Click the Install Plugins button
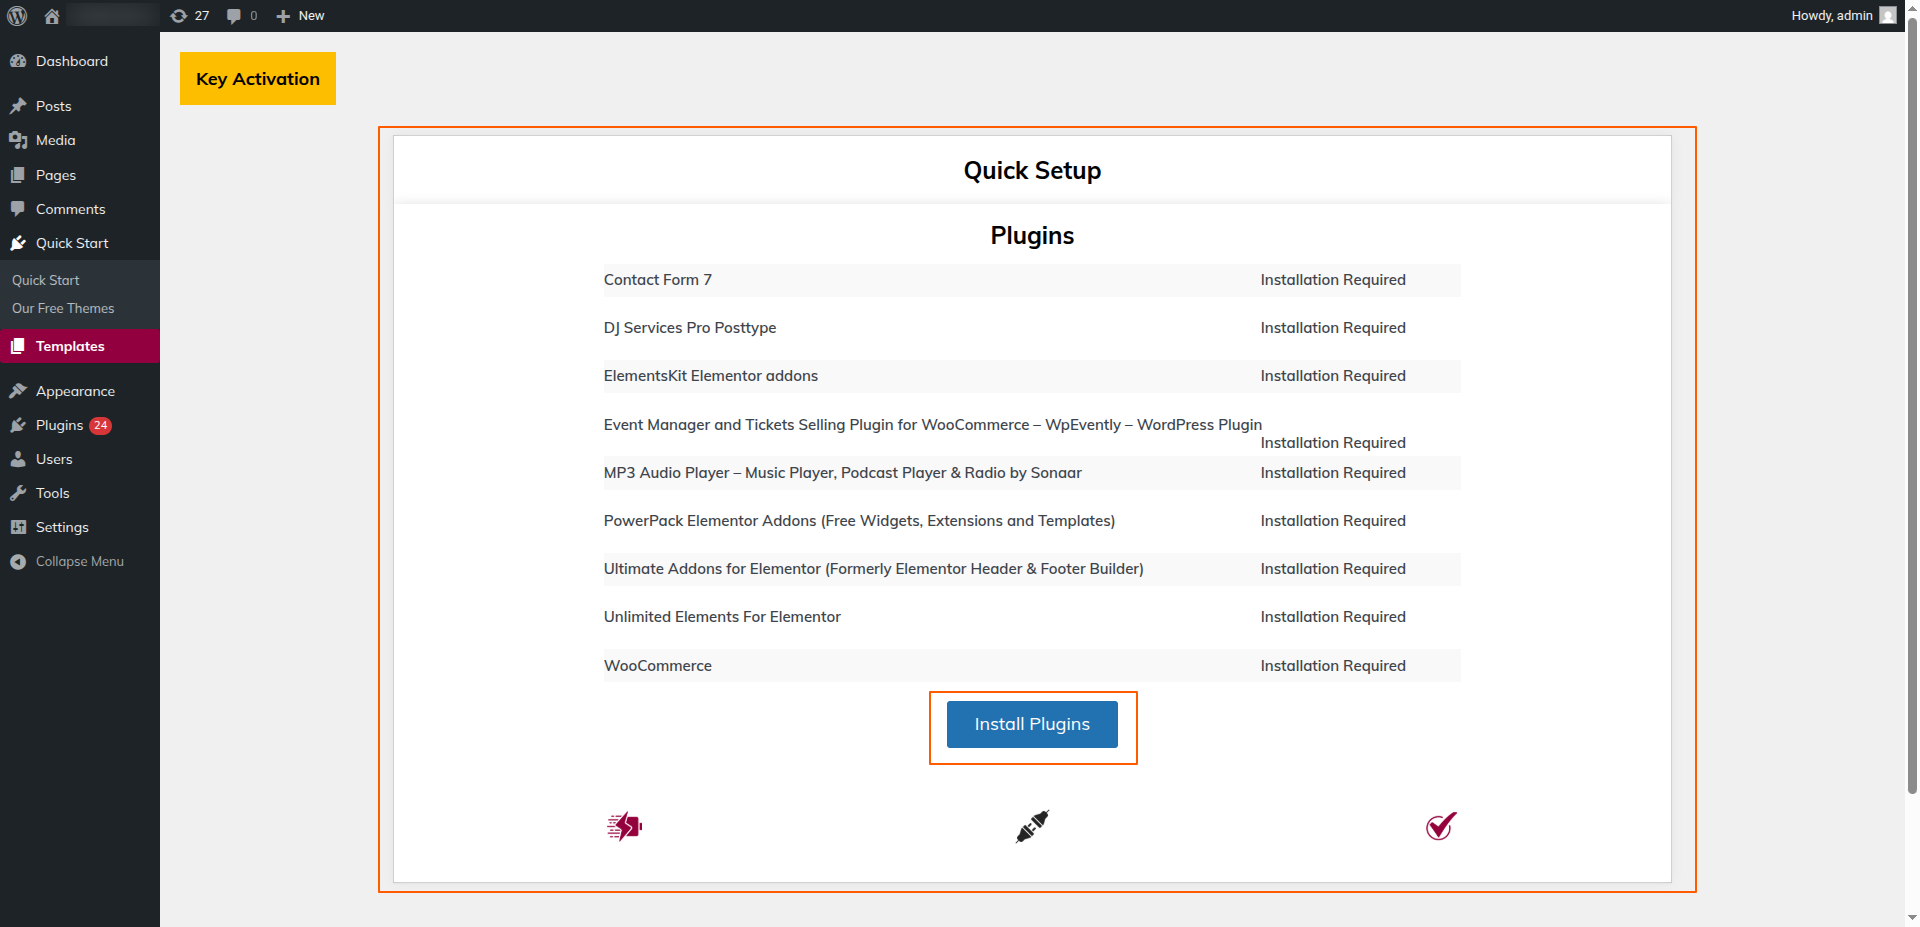The height and width of the screenshot is (927, 1920). [x=1032, y=724]
